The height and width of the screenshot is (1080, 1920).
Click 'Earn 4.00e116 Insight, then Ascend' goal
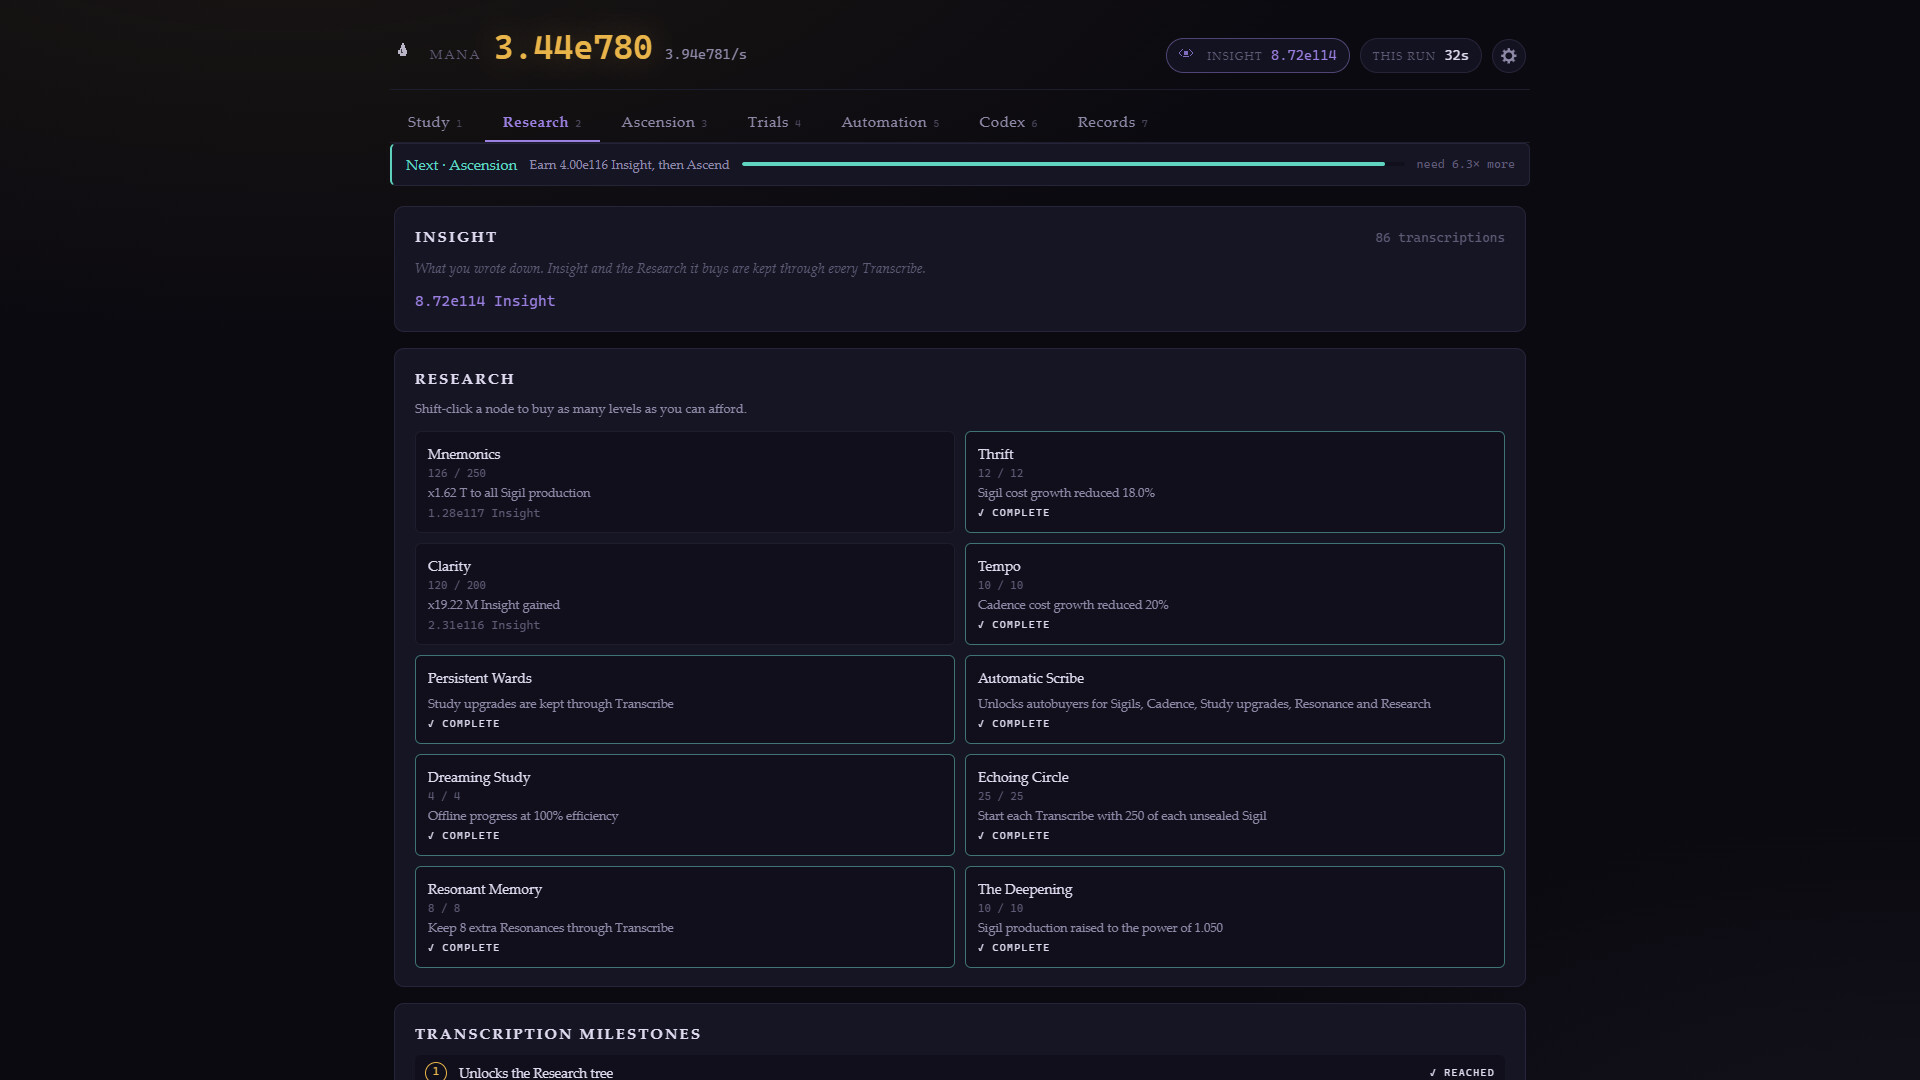pyautogui.click(x=629, y=165)
